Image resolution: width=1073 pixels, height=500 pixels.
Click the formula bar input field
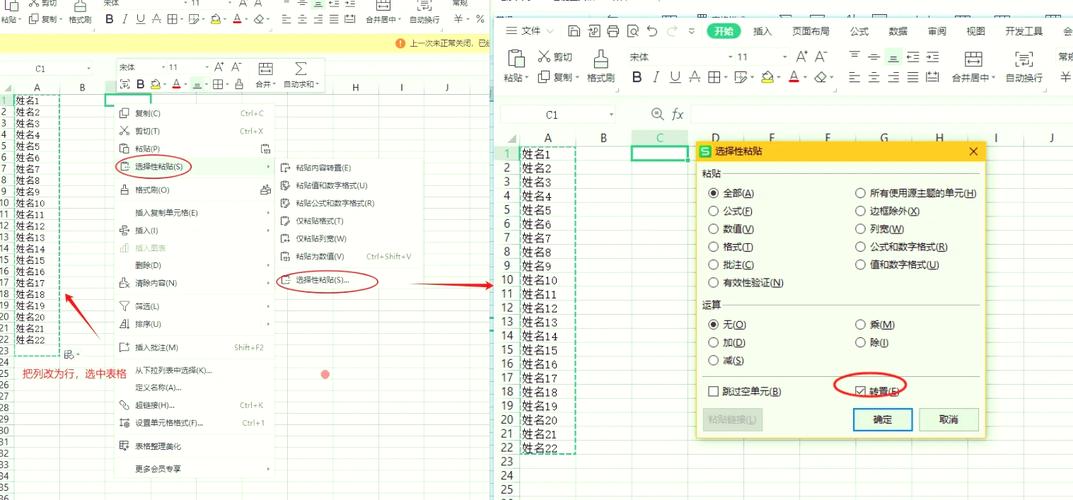coord(879,114)
